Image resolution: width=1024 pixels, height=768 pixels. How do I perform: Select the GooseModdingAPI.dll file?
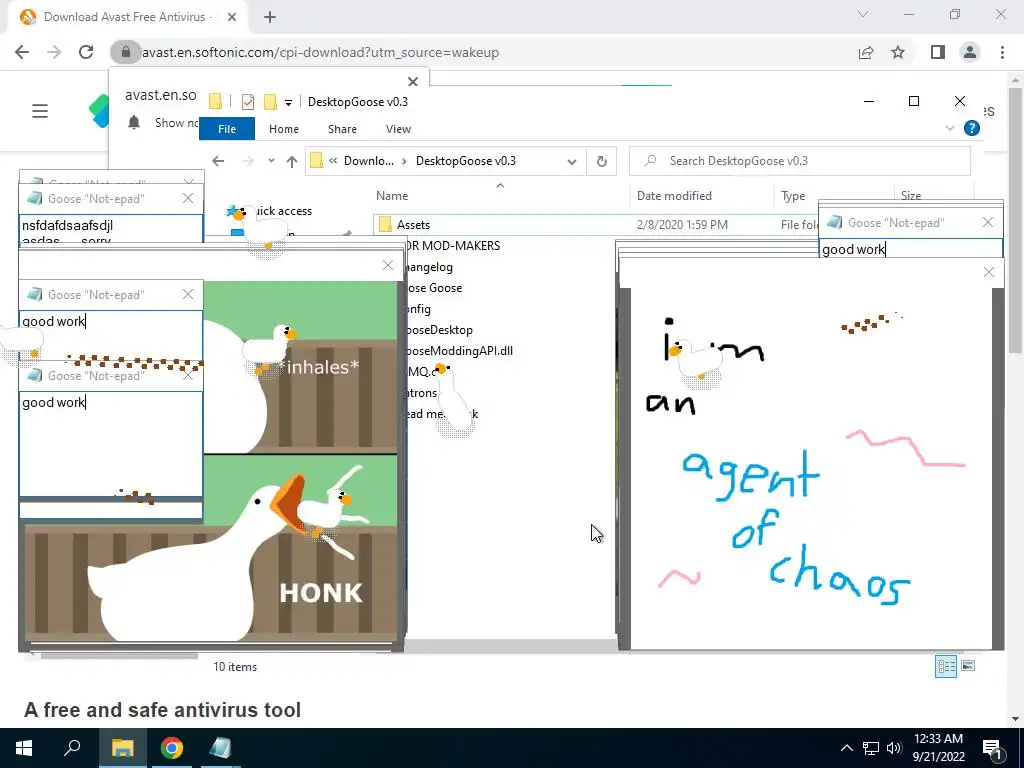click(x=460, y=351)
